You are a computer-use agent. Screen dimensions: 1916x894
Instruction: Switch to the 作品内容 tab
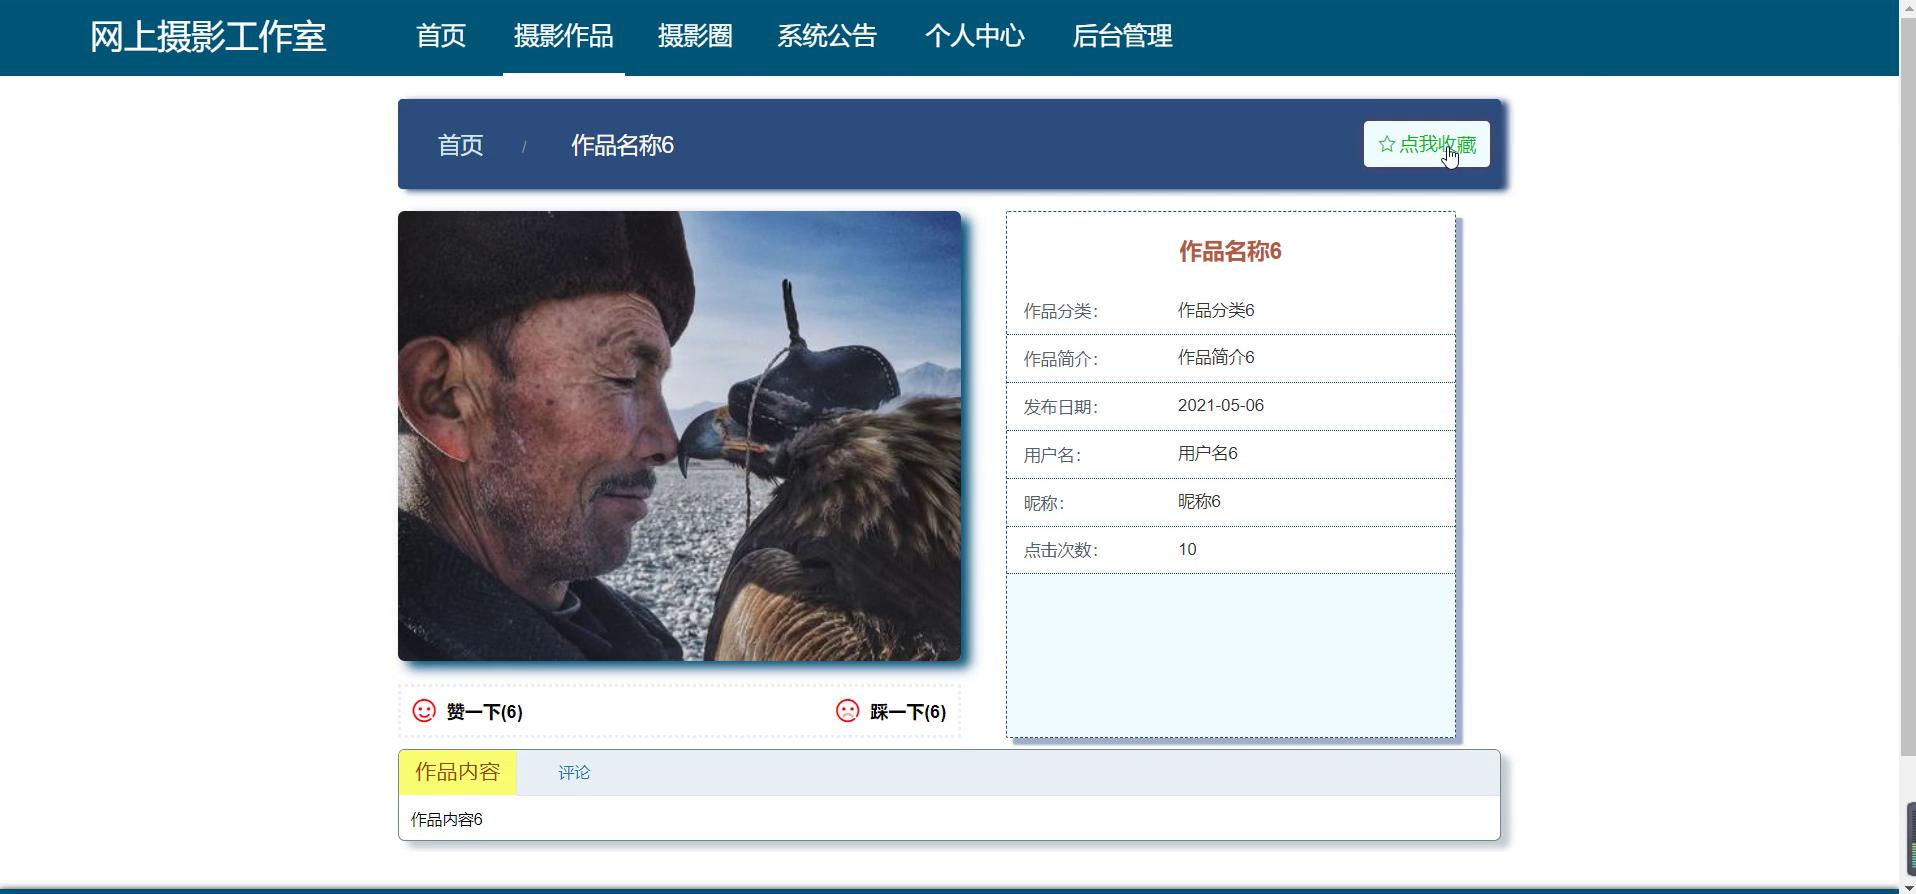click(457, 772)
